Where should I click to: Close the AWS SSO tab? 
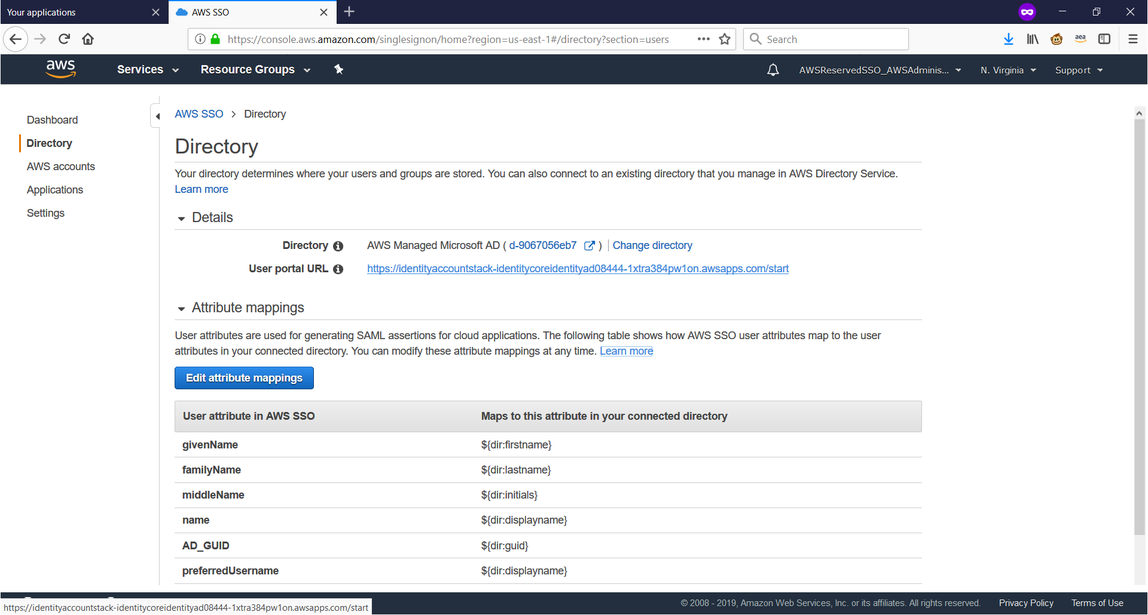click(324, 12)
